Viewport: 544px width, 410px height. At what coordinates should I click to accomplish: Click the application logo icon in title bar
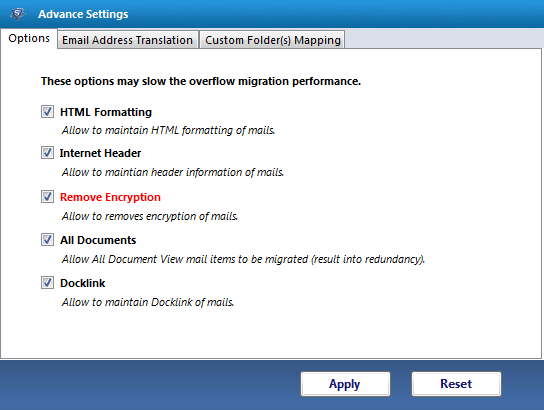18,14
